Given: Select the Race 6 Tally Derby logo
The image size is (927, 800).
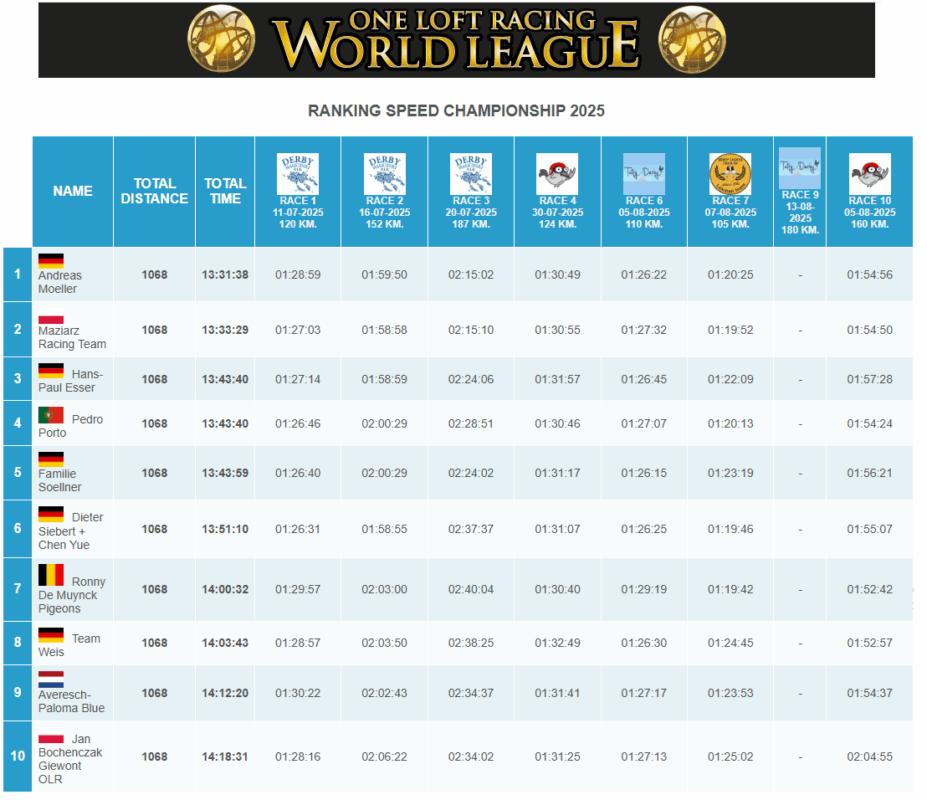Looking at the screenshot, I should click(x=644, y=174).
